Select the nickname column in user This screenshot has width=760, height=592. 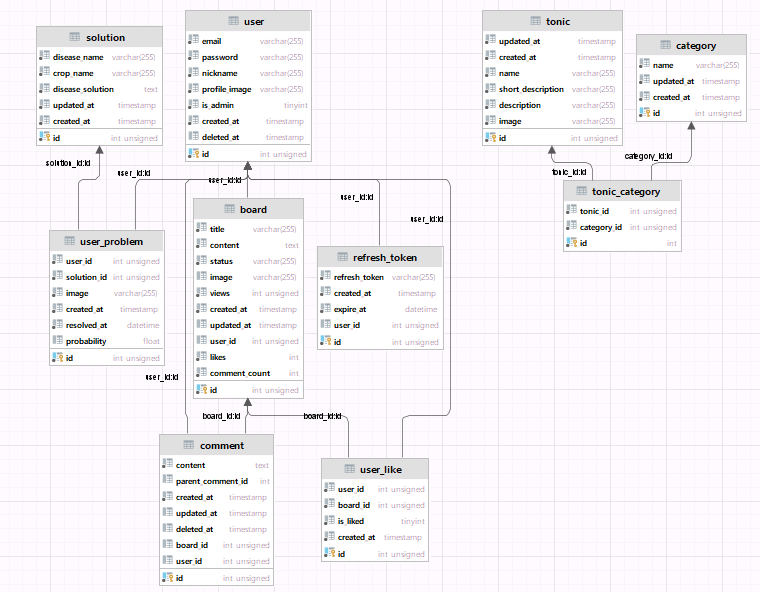248,73
